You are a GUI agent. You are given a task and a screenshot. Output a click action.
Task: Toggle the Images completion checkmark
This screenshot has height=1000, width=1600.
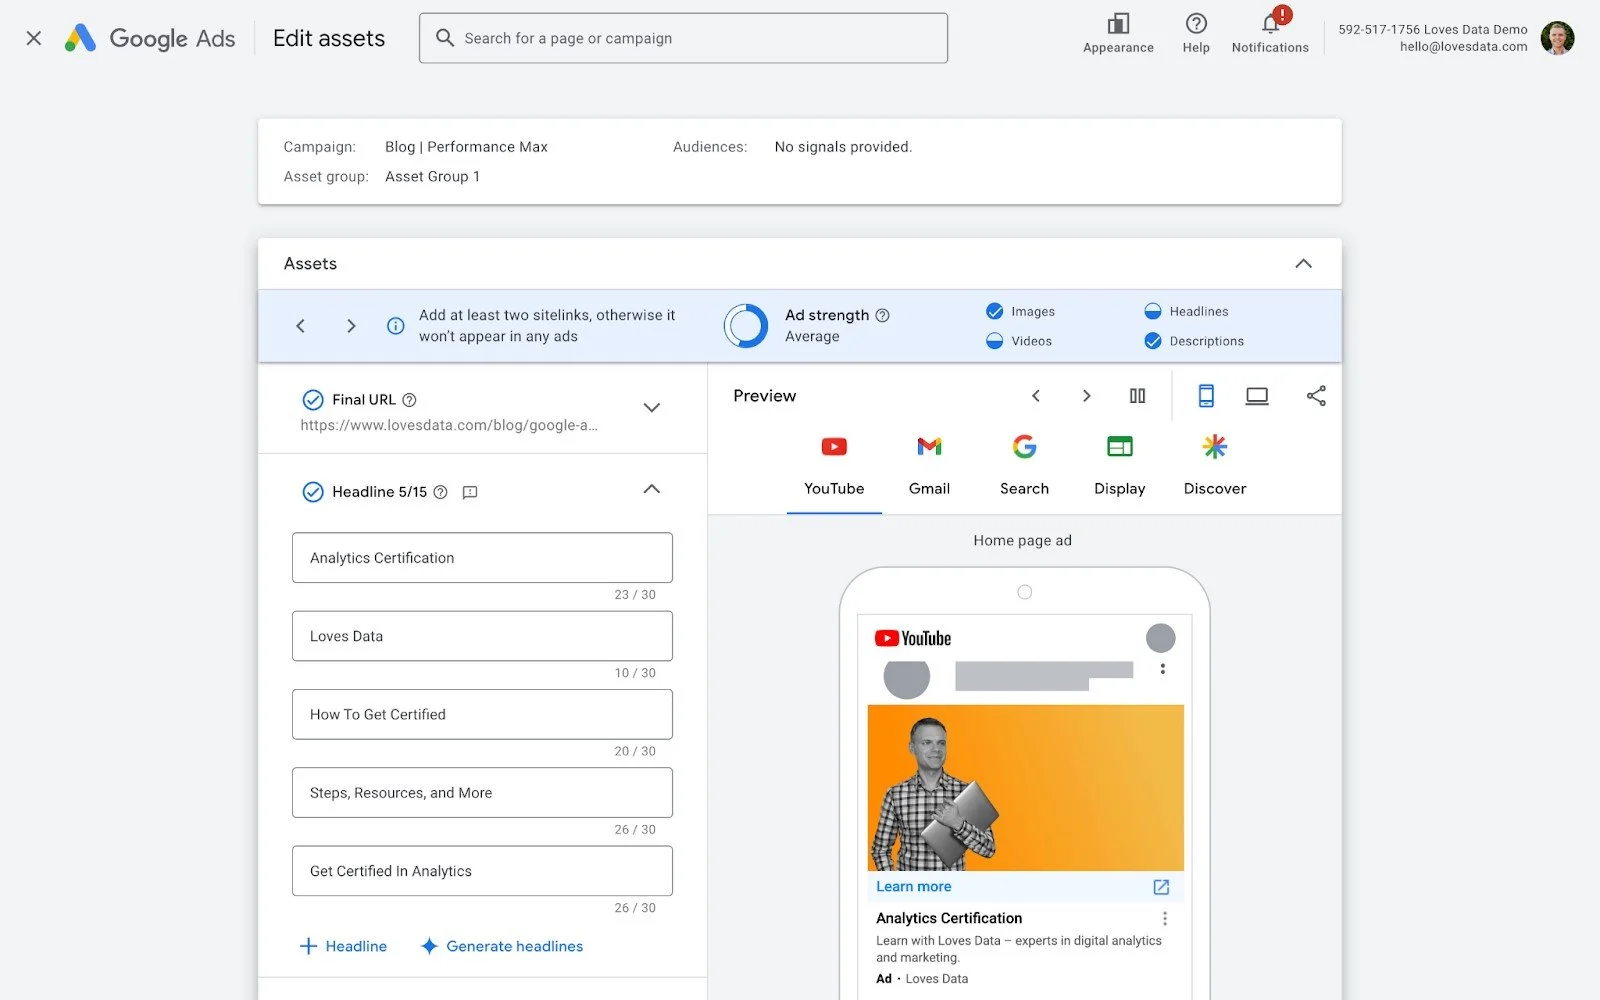pos(995,311)
